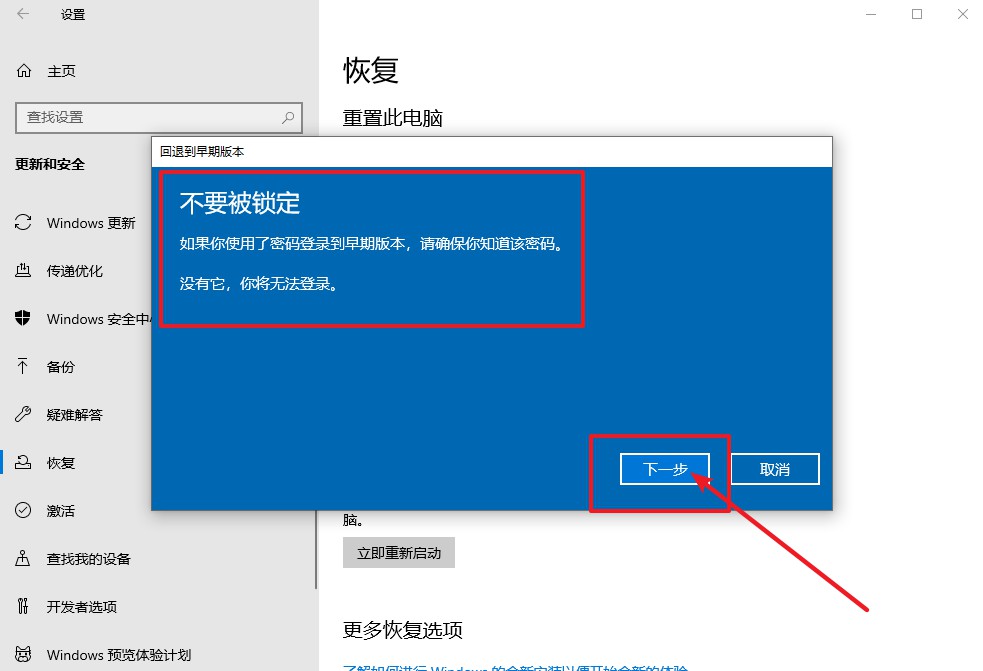
Task: Select the 备份 upload-arrow icon
Action: pos(22,367)
